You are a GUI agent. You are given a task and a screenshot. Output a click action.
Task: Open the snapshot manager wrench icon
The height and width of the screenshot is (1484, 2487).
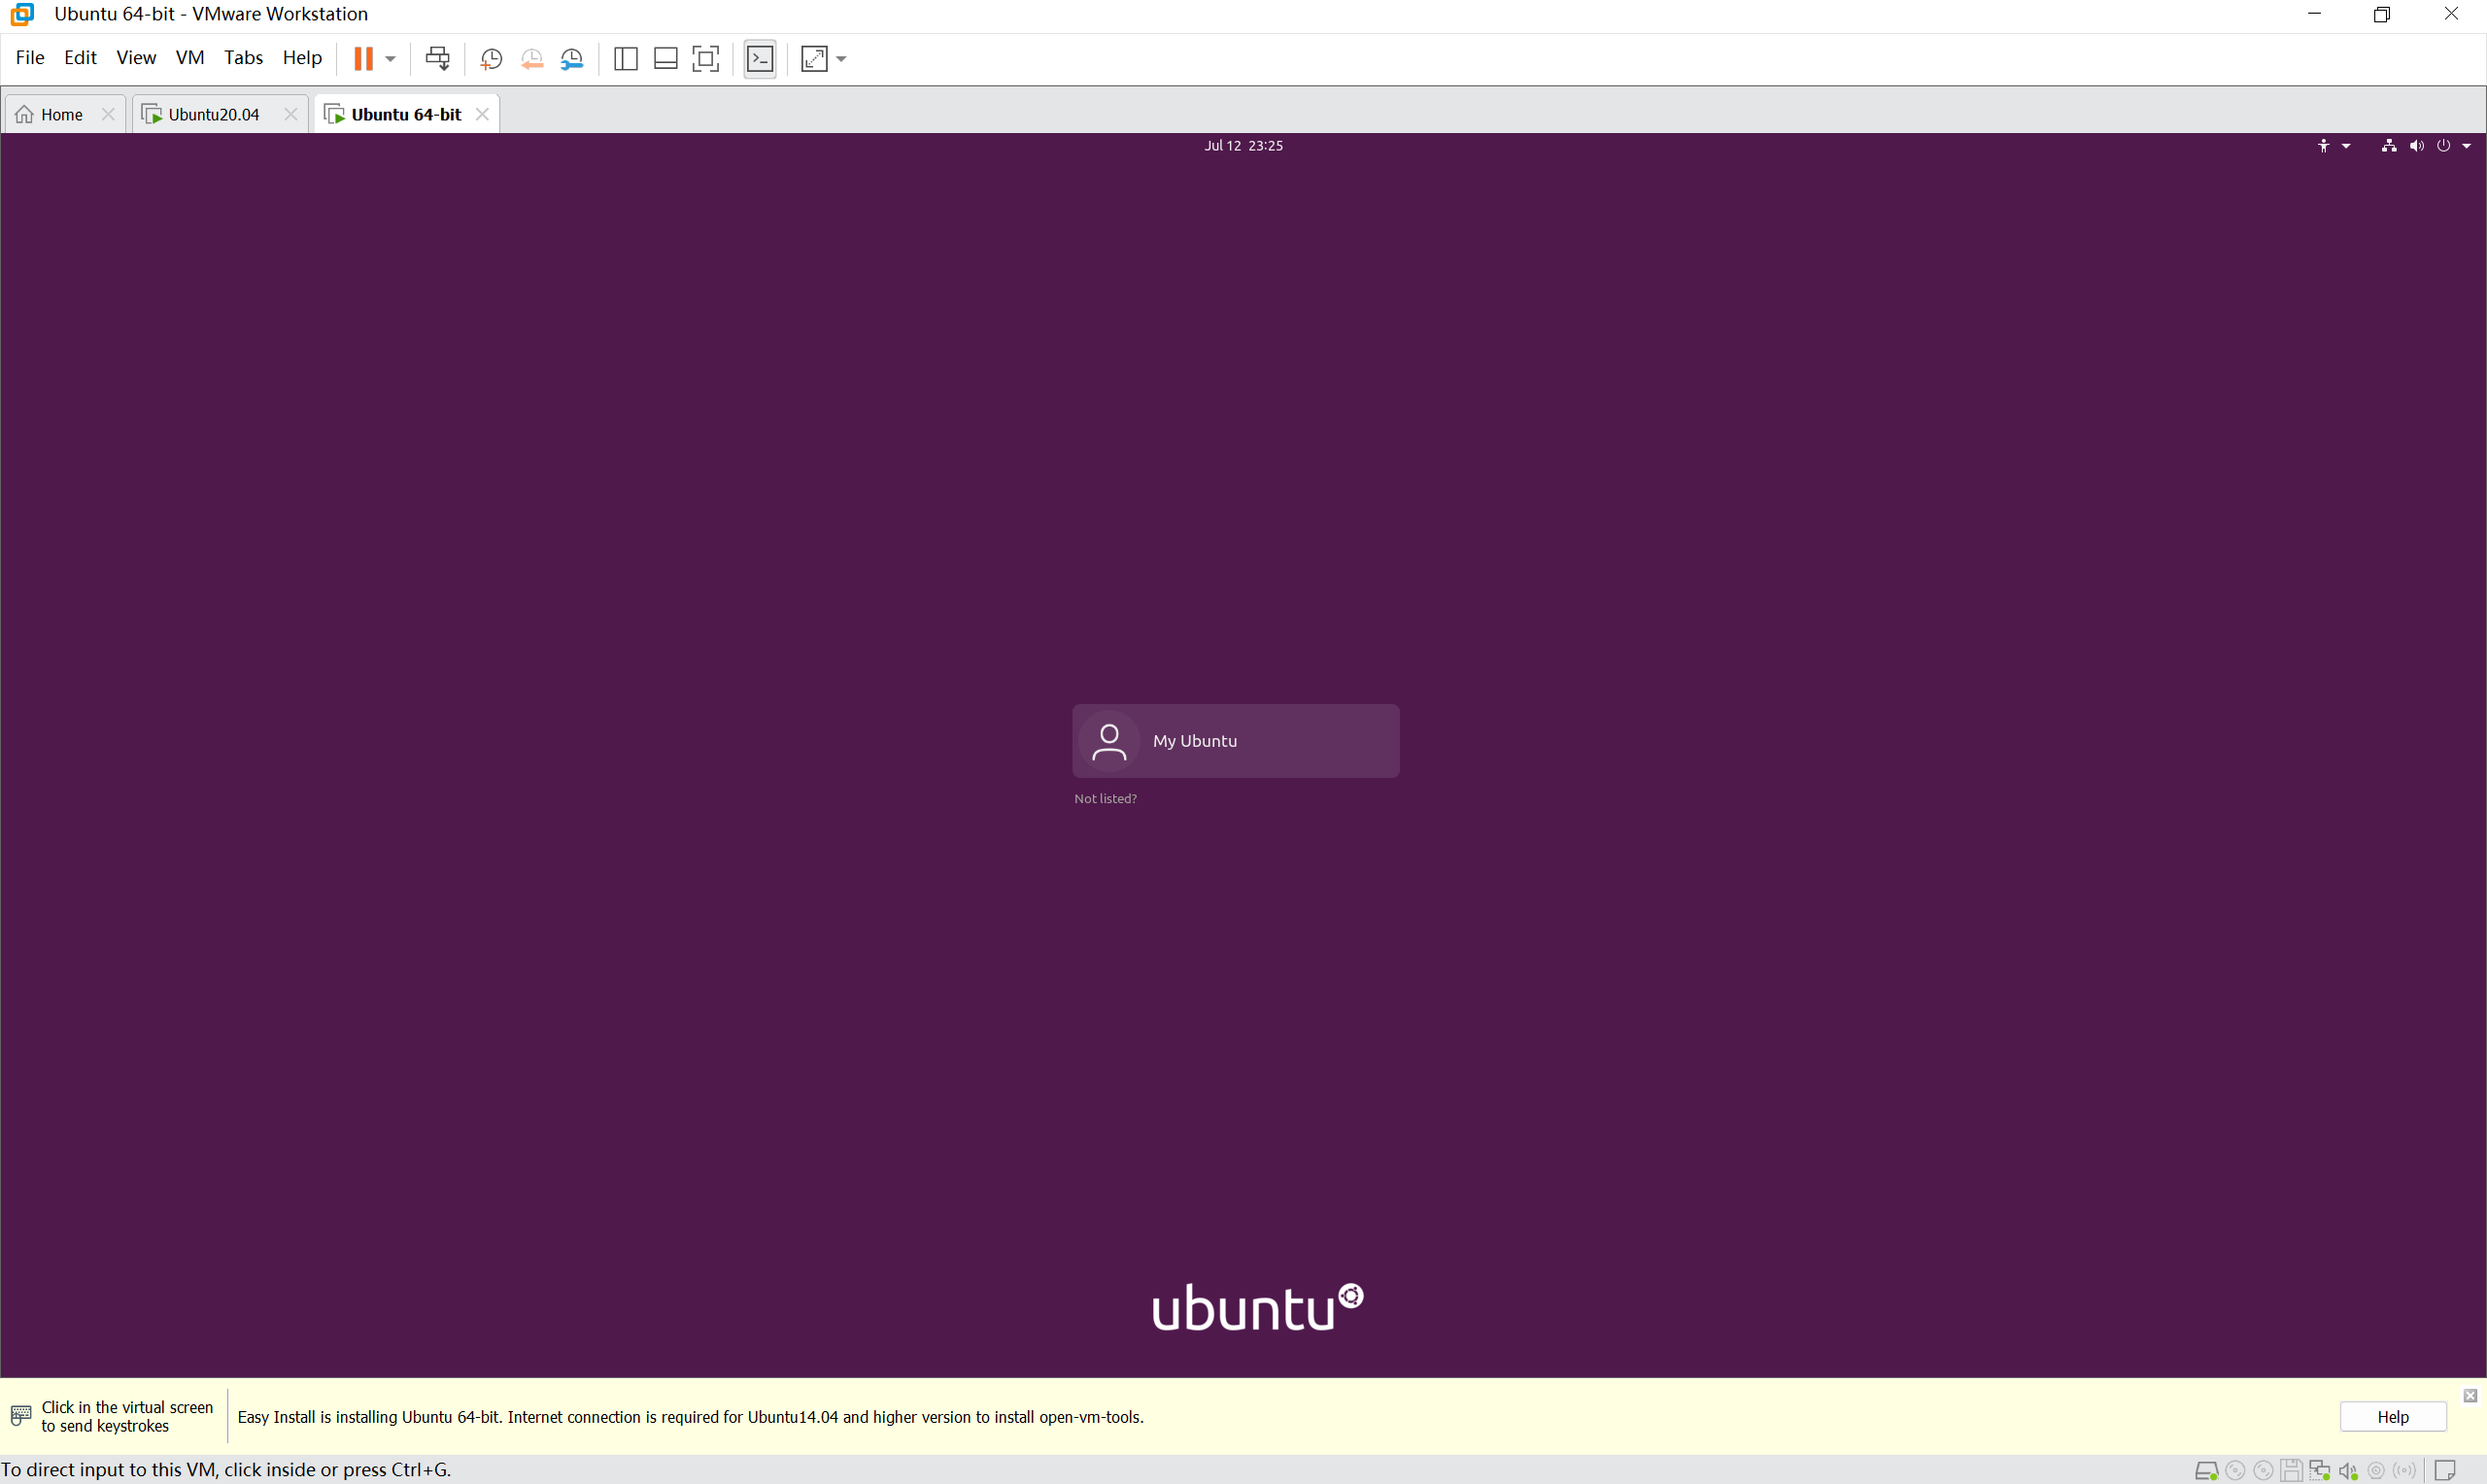pos(572,59)
